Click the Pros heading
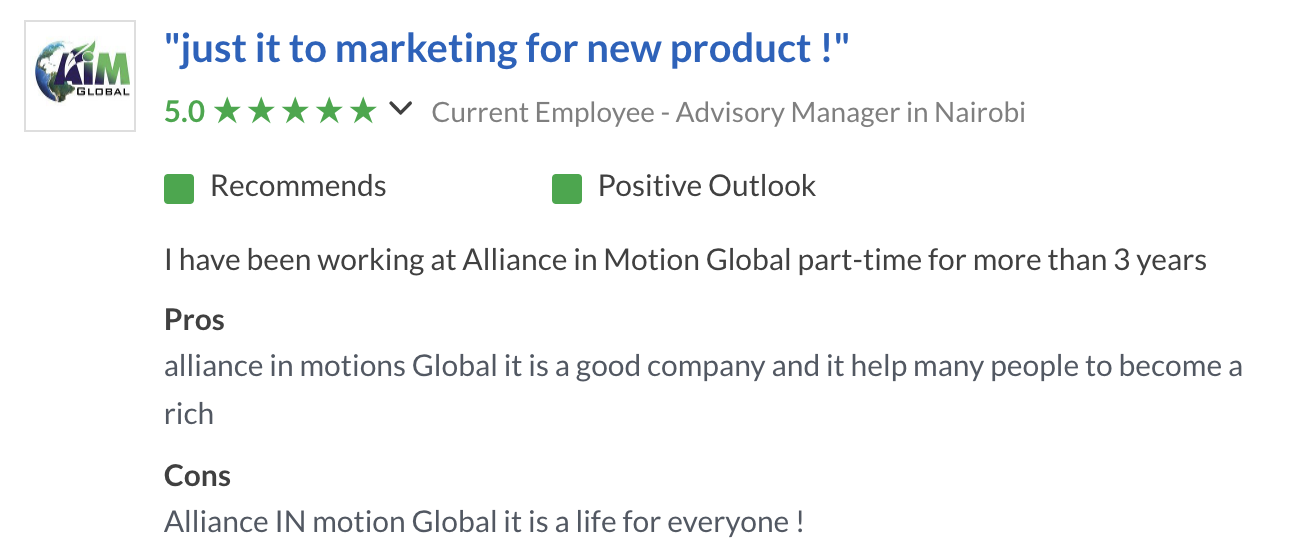The image size is (1316, 556). pyautogui.click(x=194, y=321)
